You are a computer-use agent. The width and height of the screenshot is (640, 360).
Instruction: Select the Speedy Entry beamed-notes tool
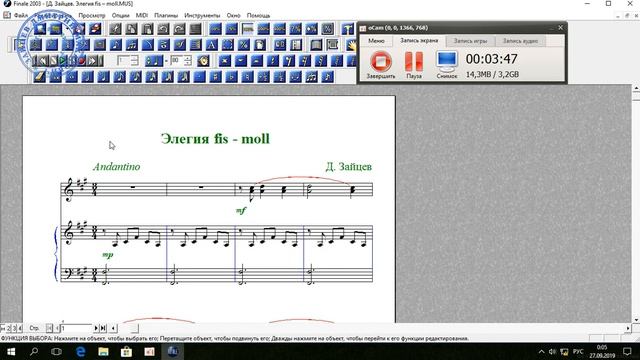[131, 44]
